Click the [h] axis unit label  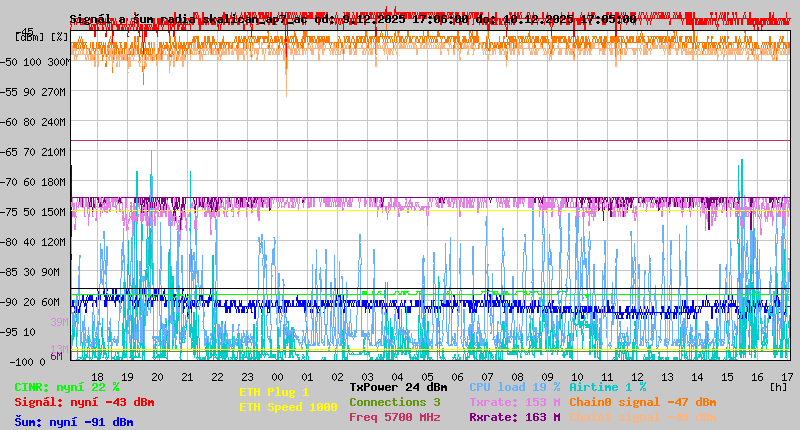tap(778, 387)
